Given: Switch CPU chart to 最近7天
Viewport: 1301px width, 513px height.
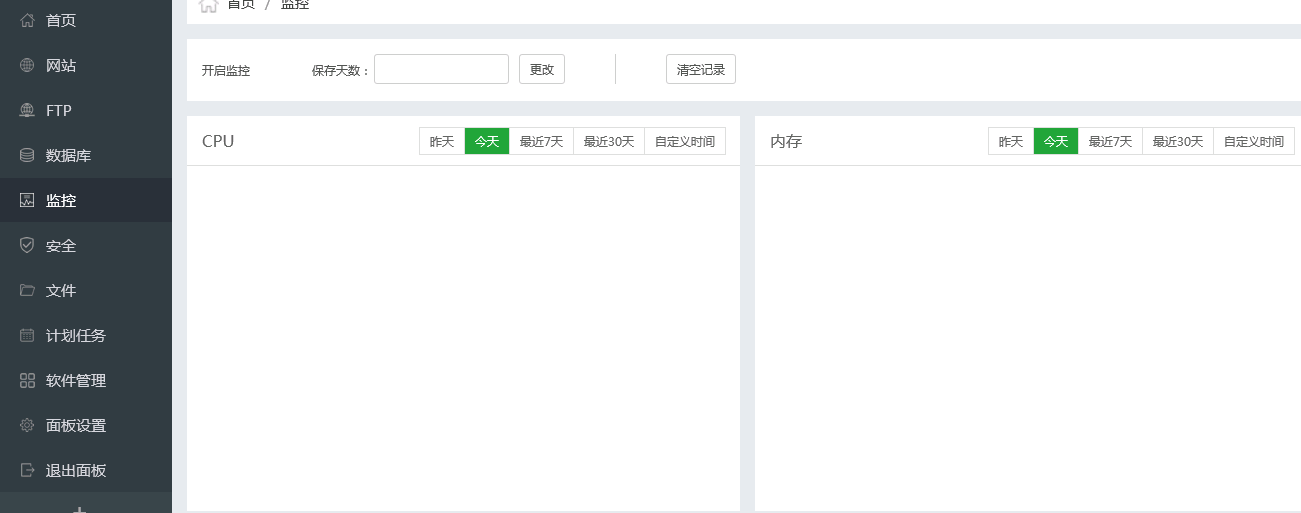Looking at the screenshot, I should point(541,142).
